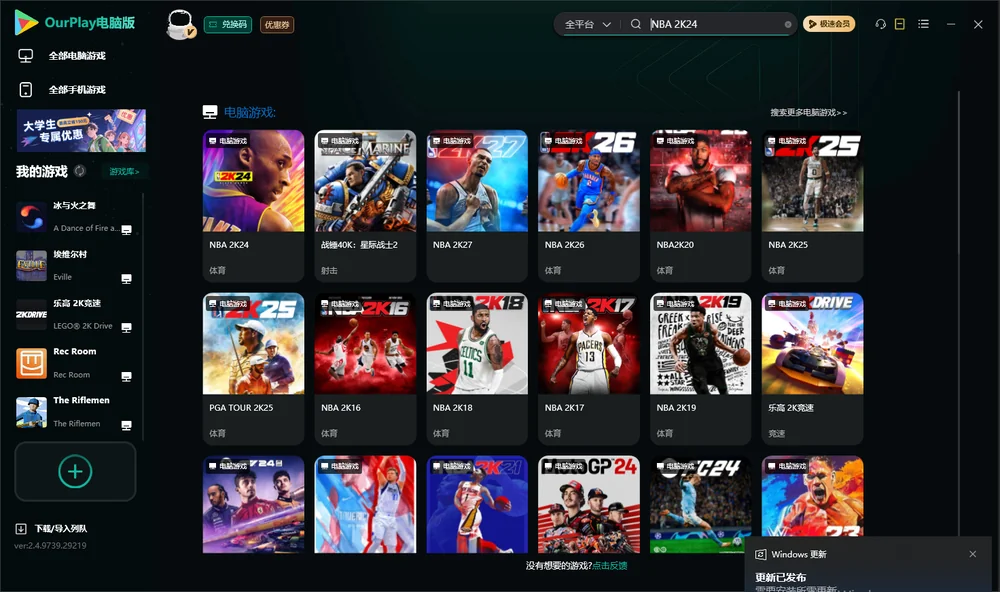Viewport: 1000px width, 592px height.
Task: Open the NBA 2K25 game card
Action: point(812,205)
